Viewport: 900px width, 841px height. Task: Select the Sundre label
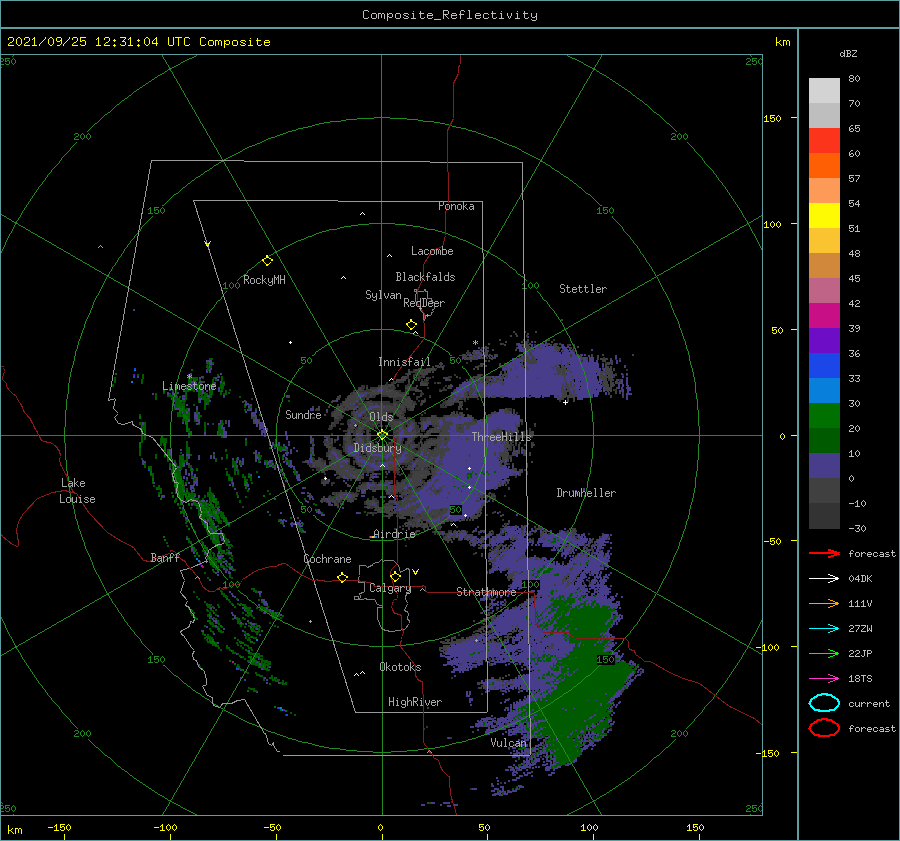click(x=303, y=414)
